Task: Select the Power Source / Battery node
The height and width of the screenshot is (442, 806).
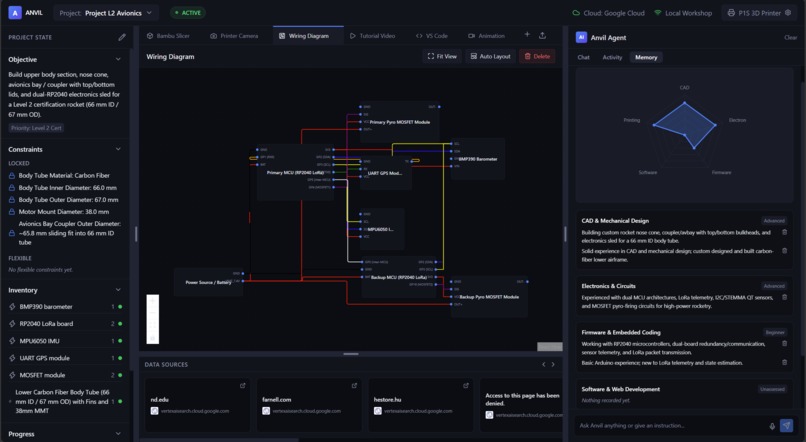Action: click(x=208, y=282)
